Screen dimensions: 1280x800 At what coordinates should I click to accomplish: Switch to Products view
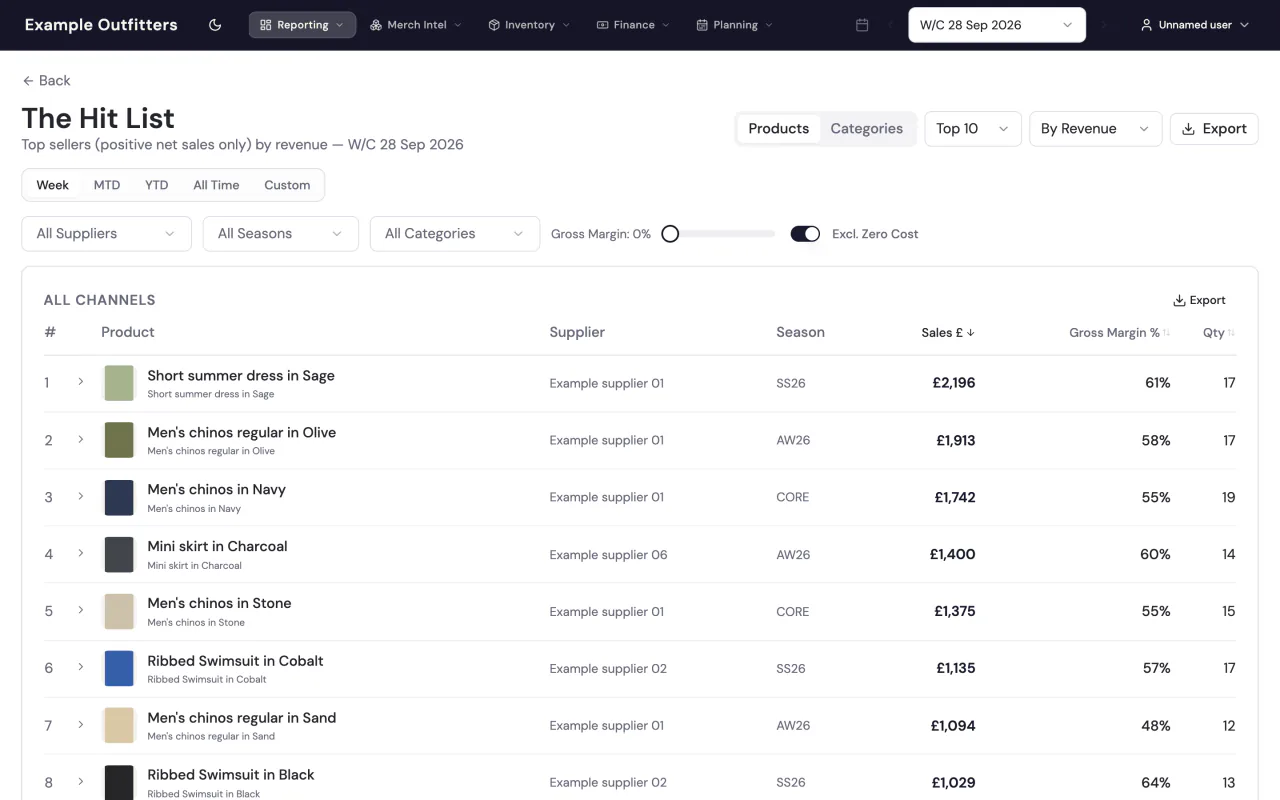pos(779,129)
